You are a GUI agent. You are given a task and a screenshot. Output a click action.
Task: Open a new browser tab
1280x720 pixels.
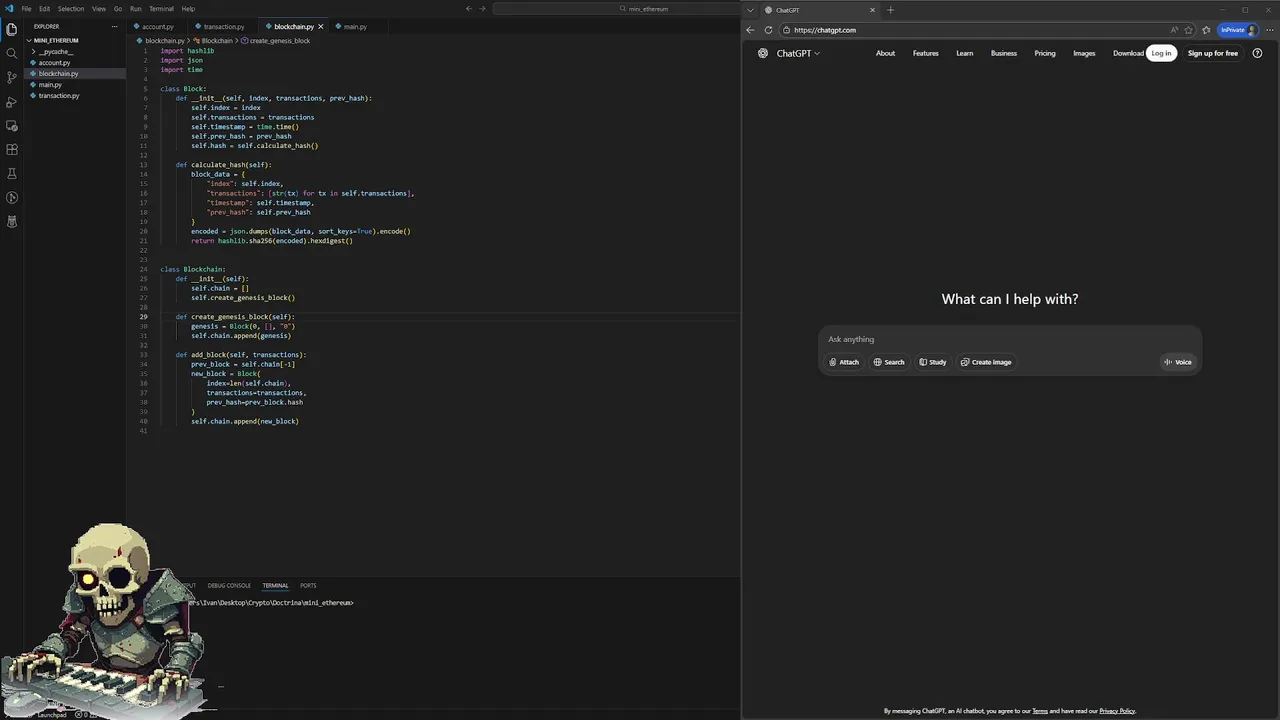point(890,10)
